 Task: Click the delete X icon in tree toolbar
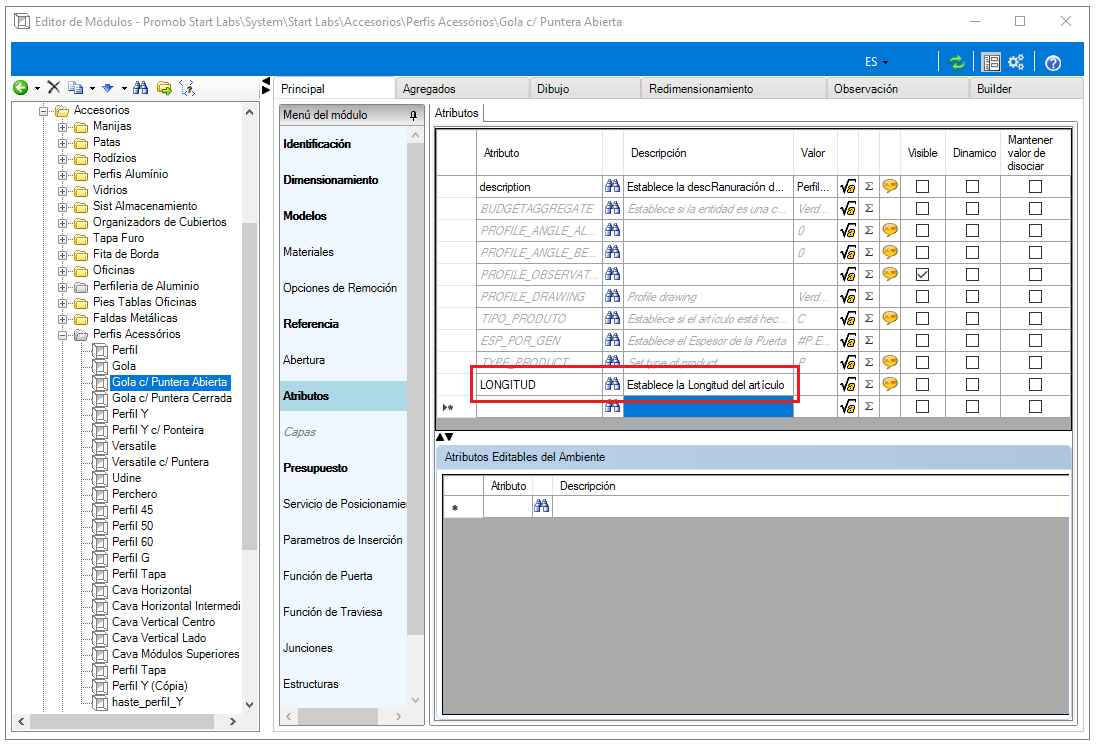coord(54,88)
